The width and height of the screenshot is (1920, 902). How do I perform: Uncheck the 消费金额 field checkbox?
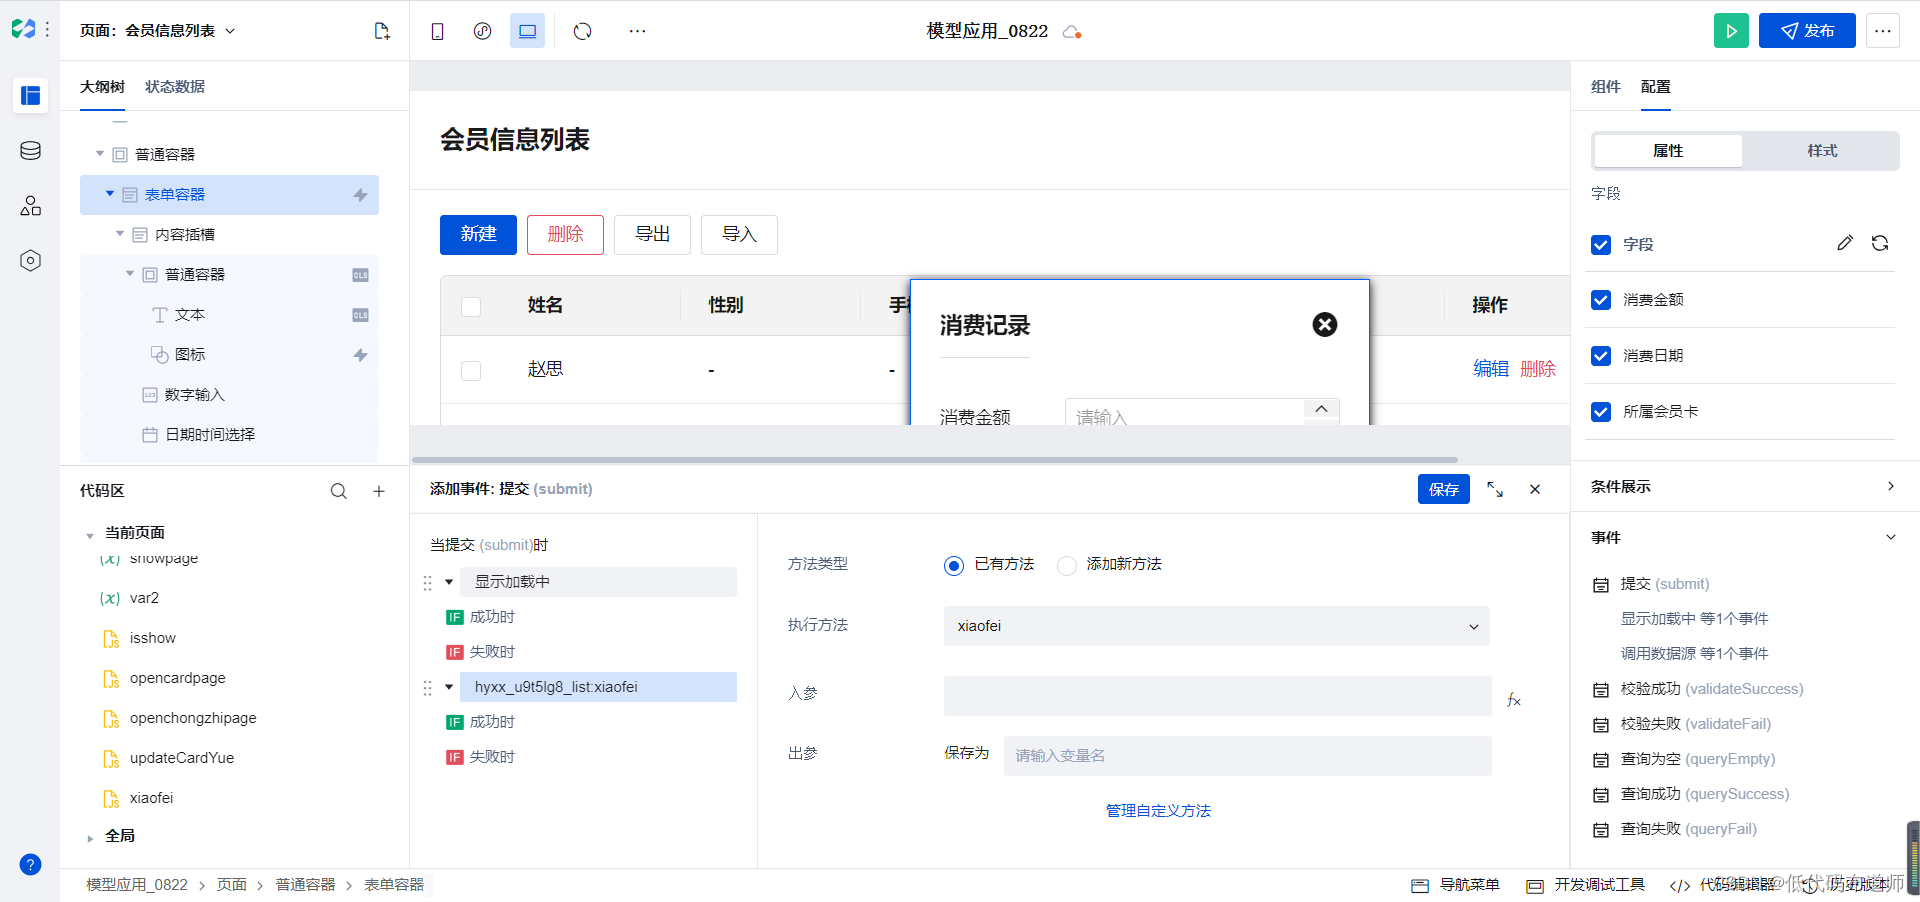1601,300
